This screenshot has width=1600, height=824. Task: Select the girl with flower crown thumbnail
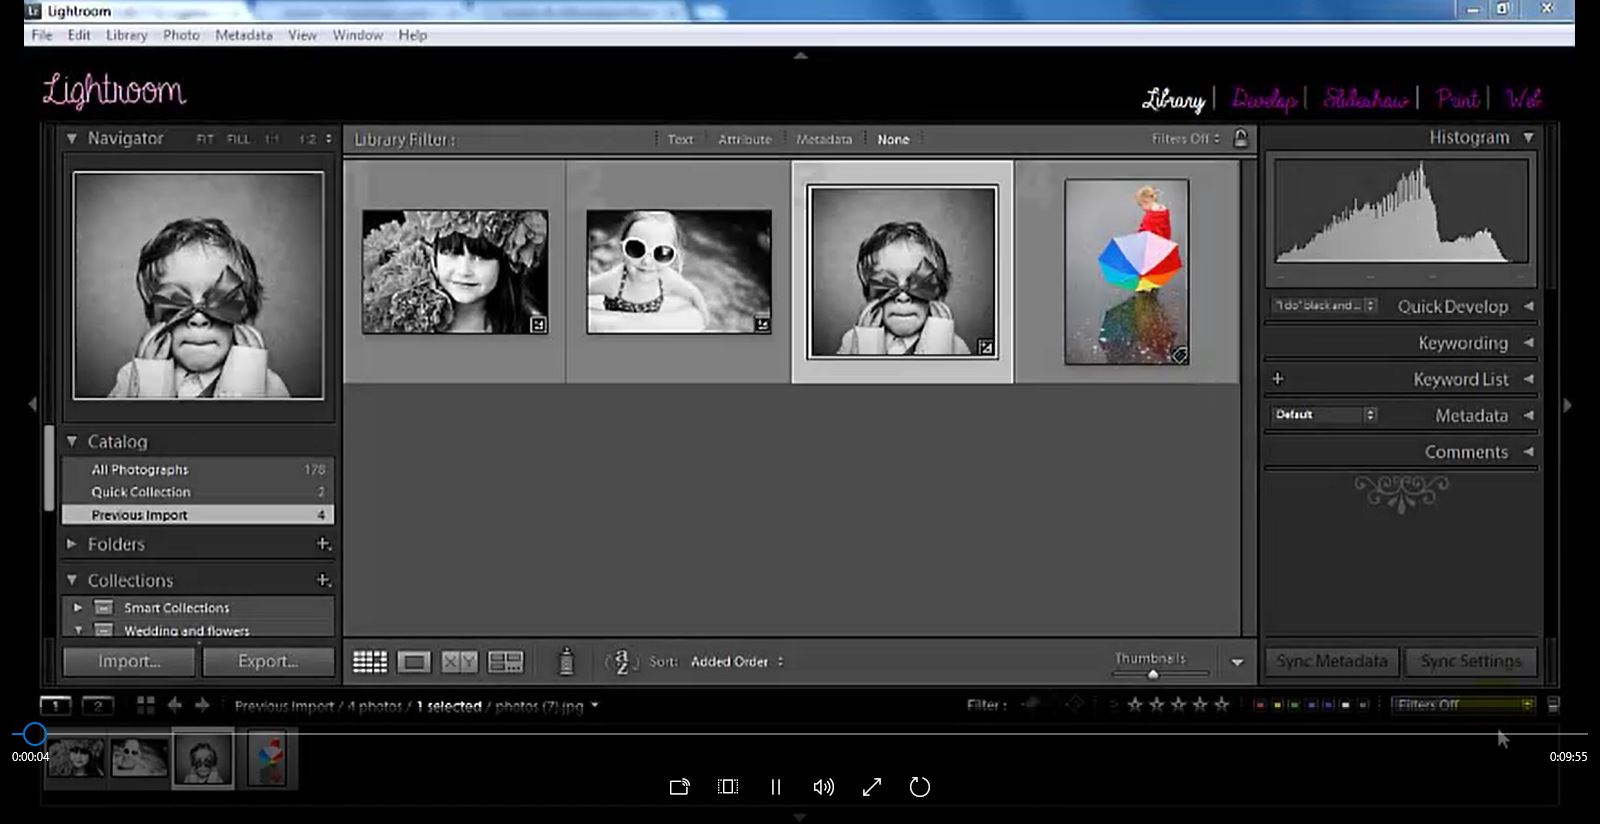tap(455, 271)
